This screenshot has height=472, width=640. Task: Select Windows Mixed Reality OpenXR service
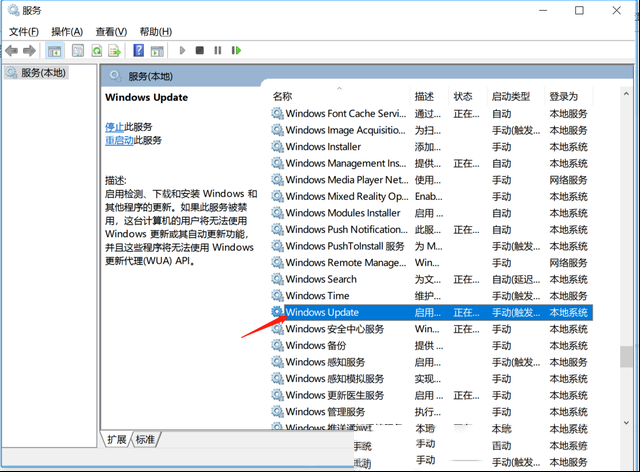pyautogui.click(x=431, y=196)
